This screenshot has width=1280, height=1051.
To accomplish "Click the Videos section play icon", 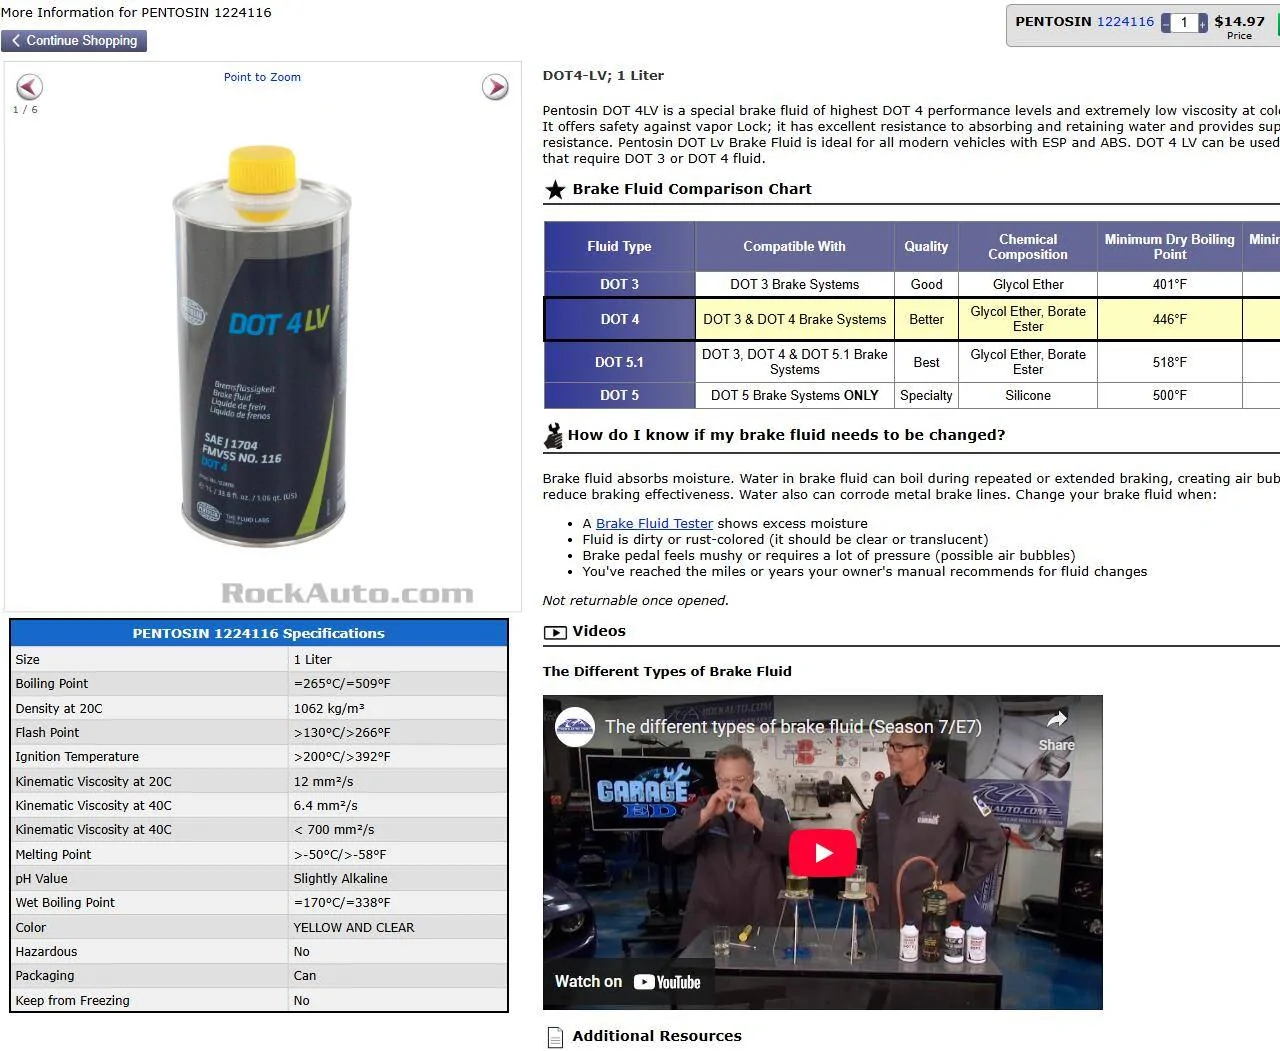I will point(554,632).
